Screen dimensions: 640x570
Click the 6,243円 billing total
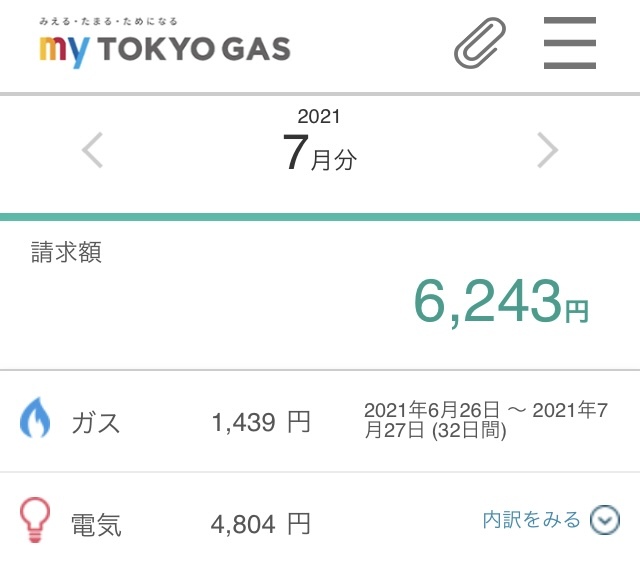(500, 302)
